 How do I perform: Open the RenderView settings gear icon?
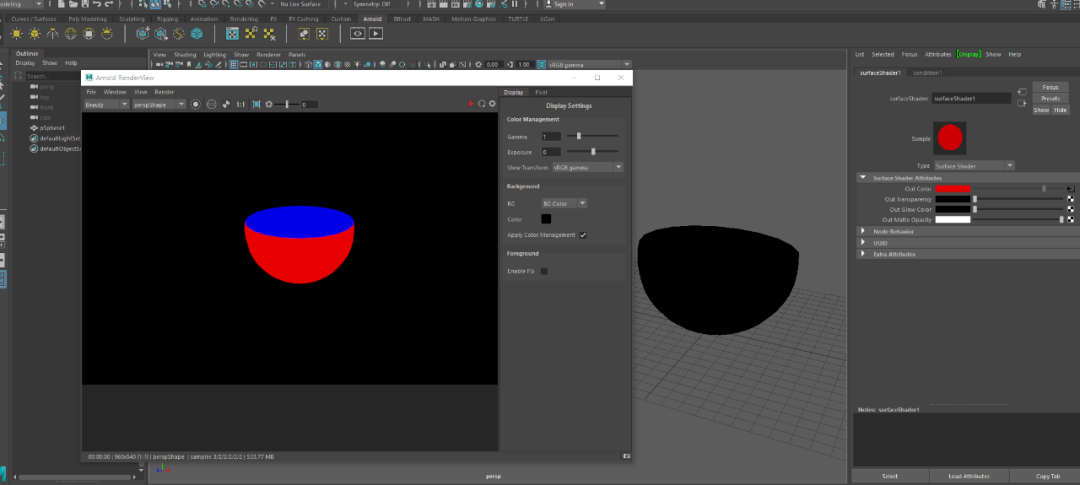tap(492, 104)
